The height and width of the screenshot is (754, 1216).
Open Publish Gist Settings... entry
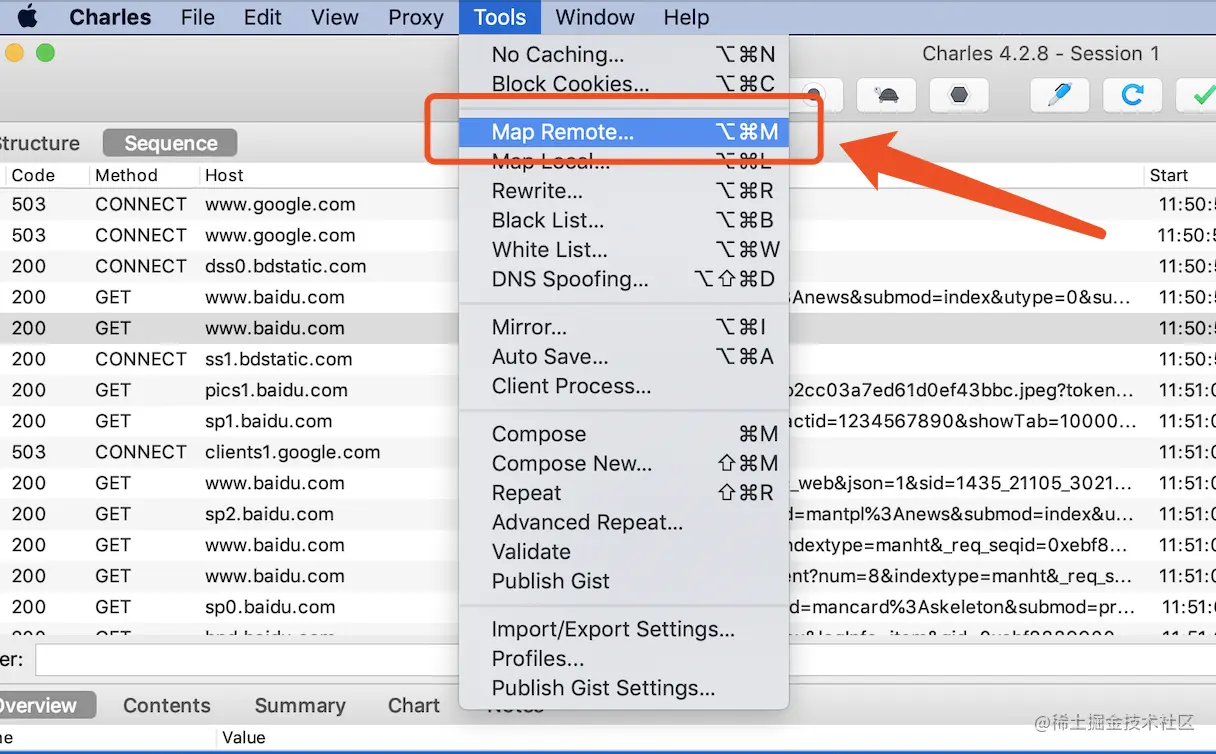pos(624,688)
